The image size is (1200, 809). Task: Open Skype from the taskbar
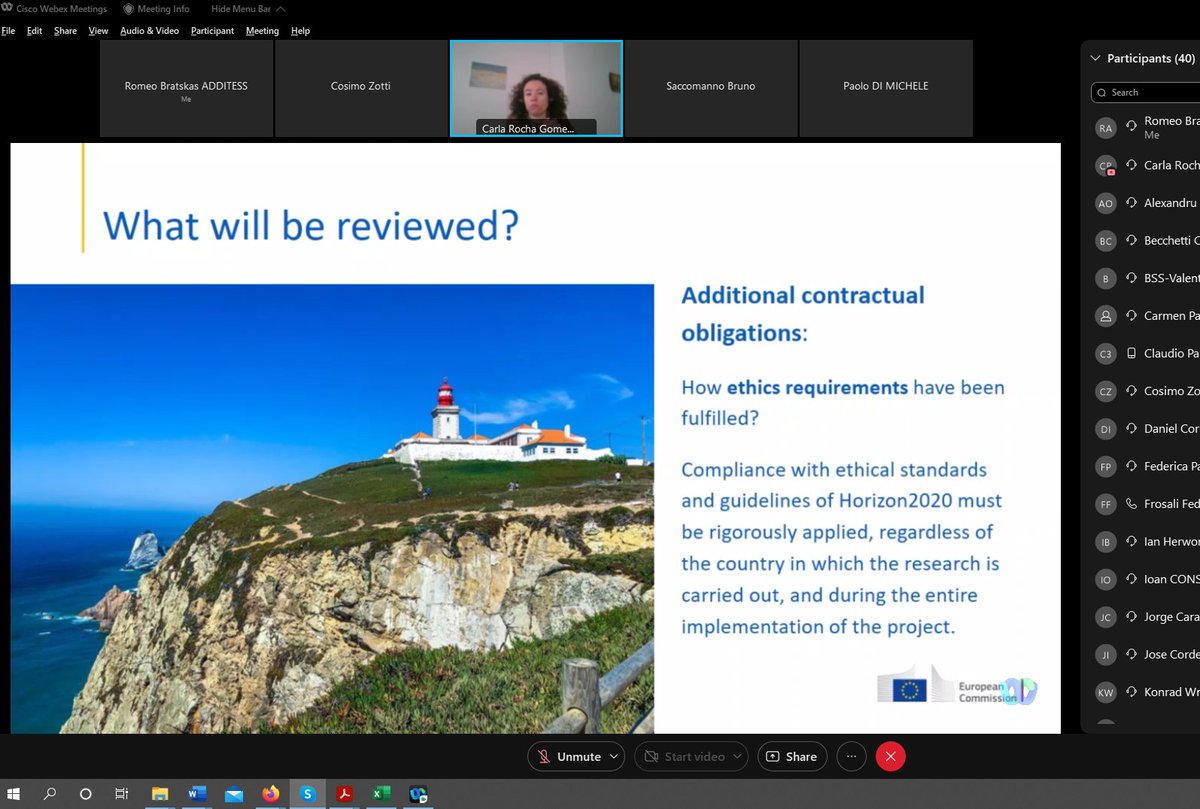tap(307, 795)
